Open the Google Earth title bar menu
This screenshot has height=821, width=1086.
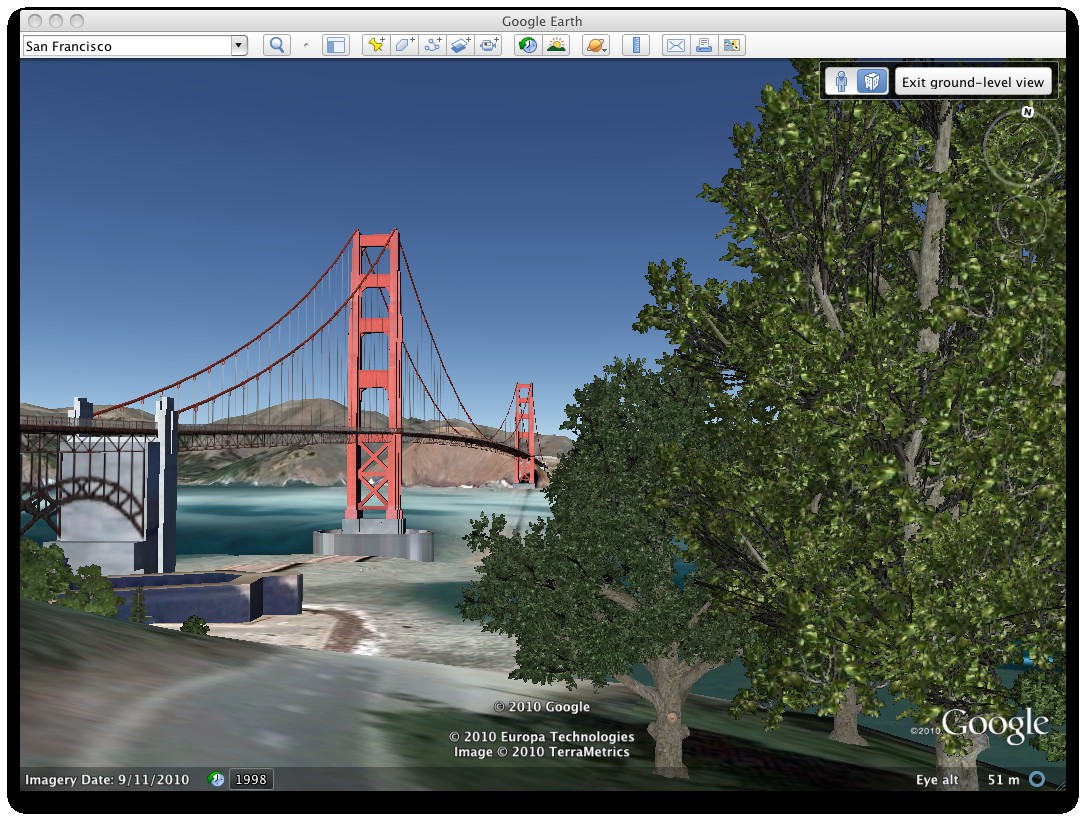coord(541,21)
